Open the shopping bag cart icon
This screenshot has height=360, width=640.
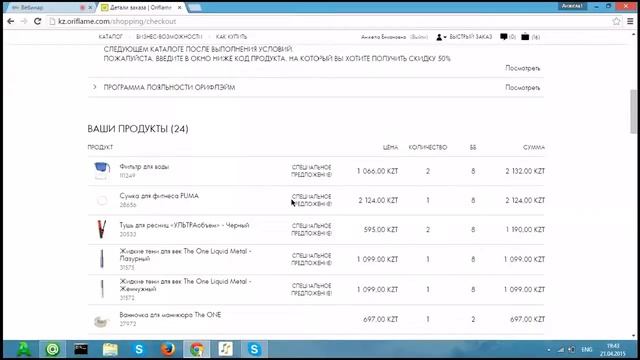525,37
